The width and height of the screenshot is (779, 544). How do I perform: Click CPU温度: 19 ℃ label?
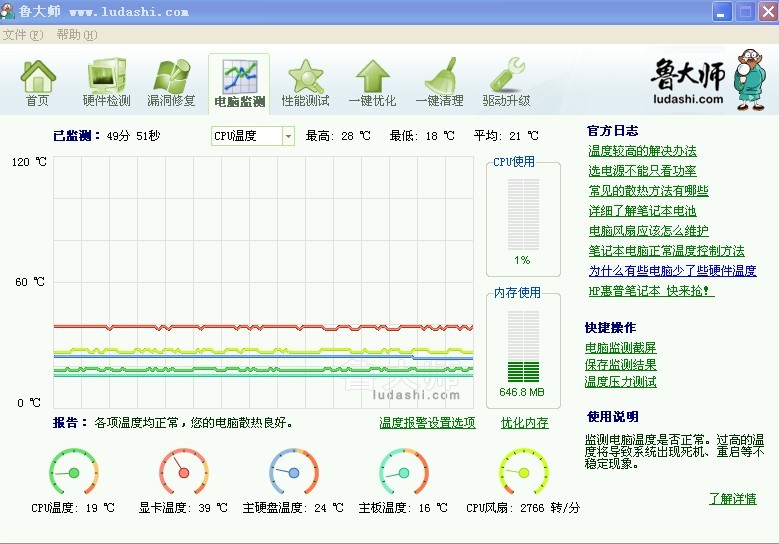tap(73, 508)
